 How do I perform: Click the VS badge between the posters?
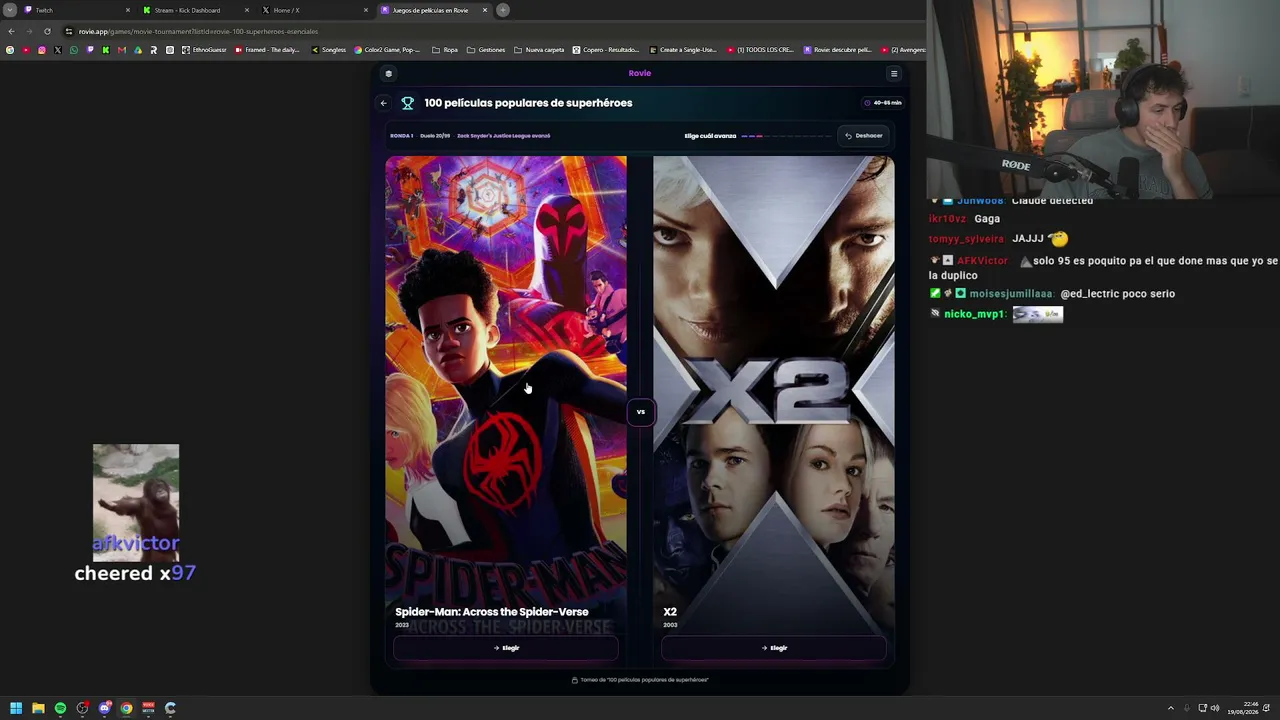(x=641, y=411)
